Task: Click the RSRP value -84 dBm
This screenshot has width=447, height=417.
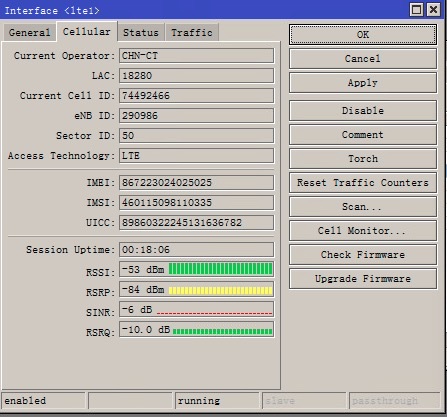Action: [x=143, y=289]
